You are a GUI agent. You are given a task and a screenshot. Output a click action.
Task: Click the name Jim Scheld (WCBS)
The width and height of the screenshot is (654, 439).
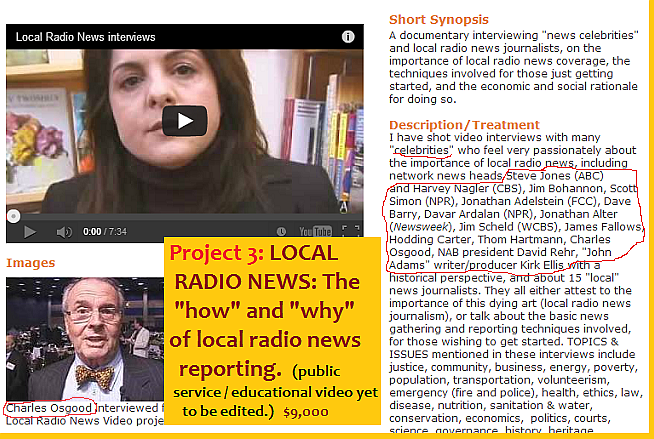508,227
